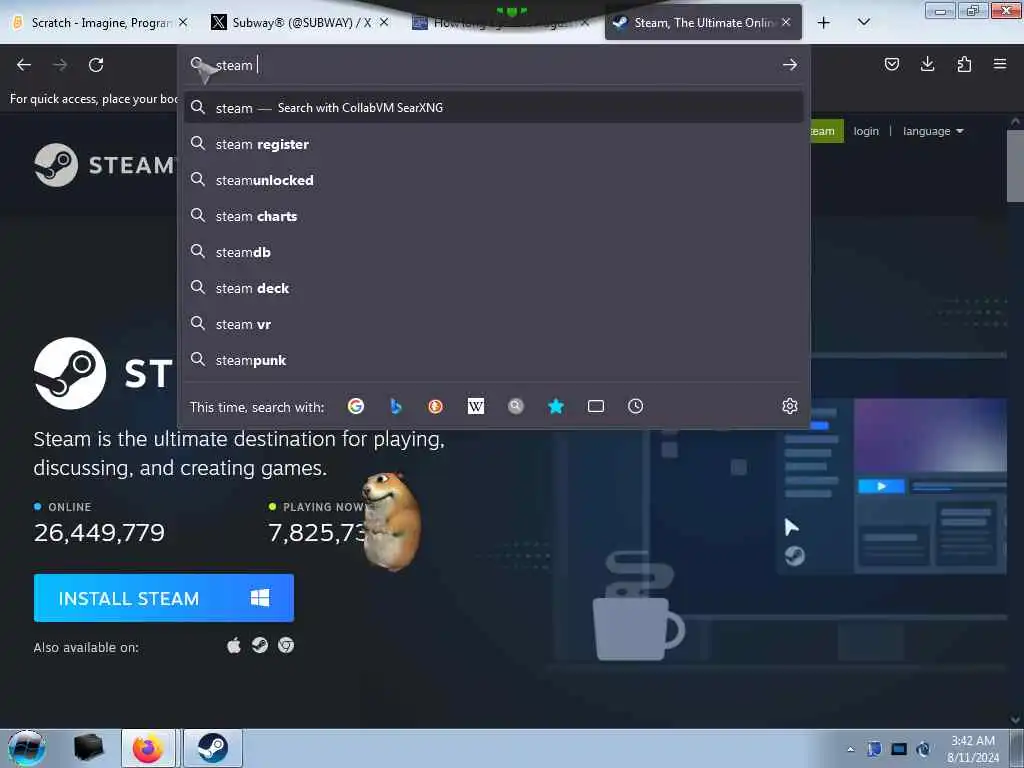
Task: Close the Scratch tab
Action: coord(183,22)
